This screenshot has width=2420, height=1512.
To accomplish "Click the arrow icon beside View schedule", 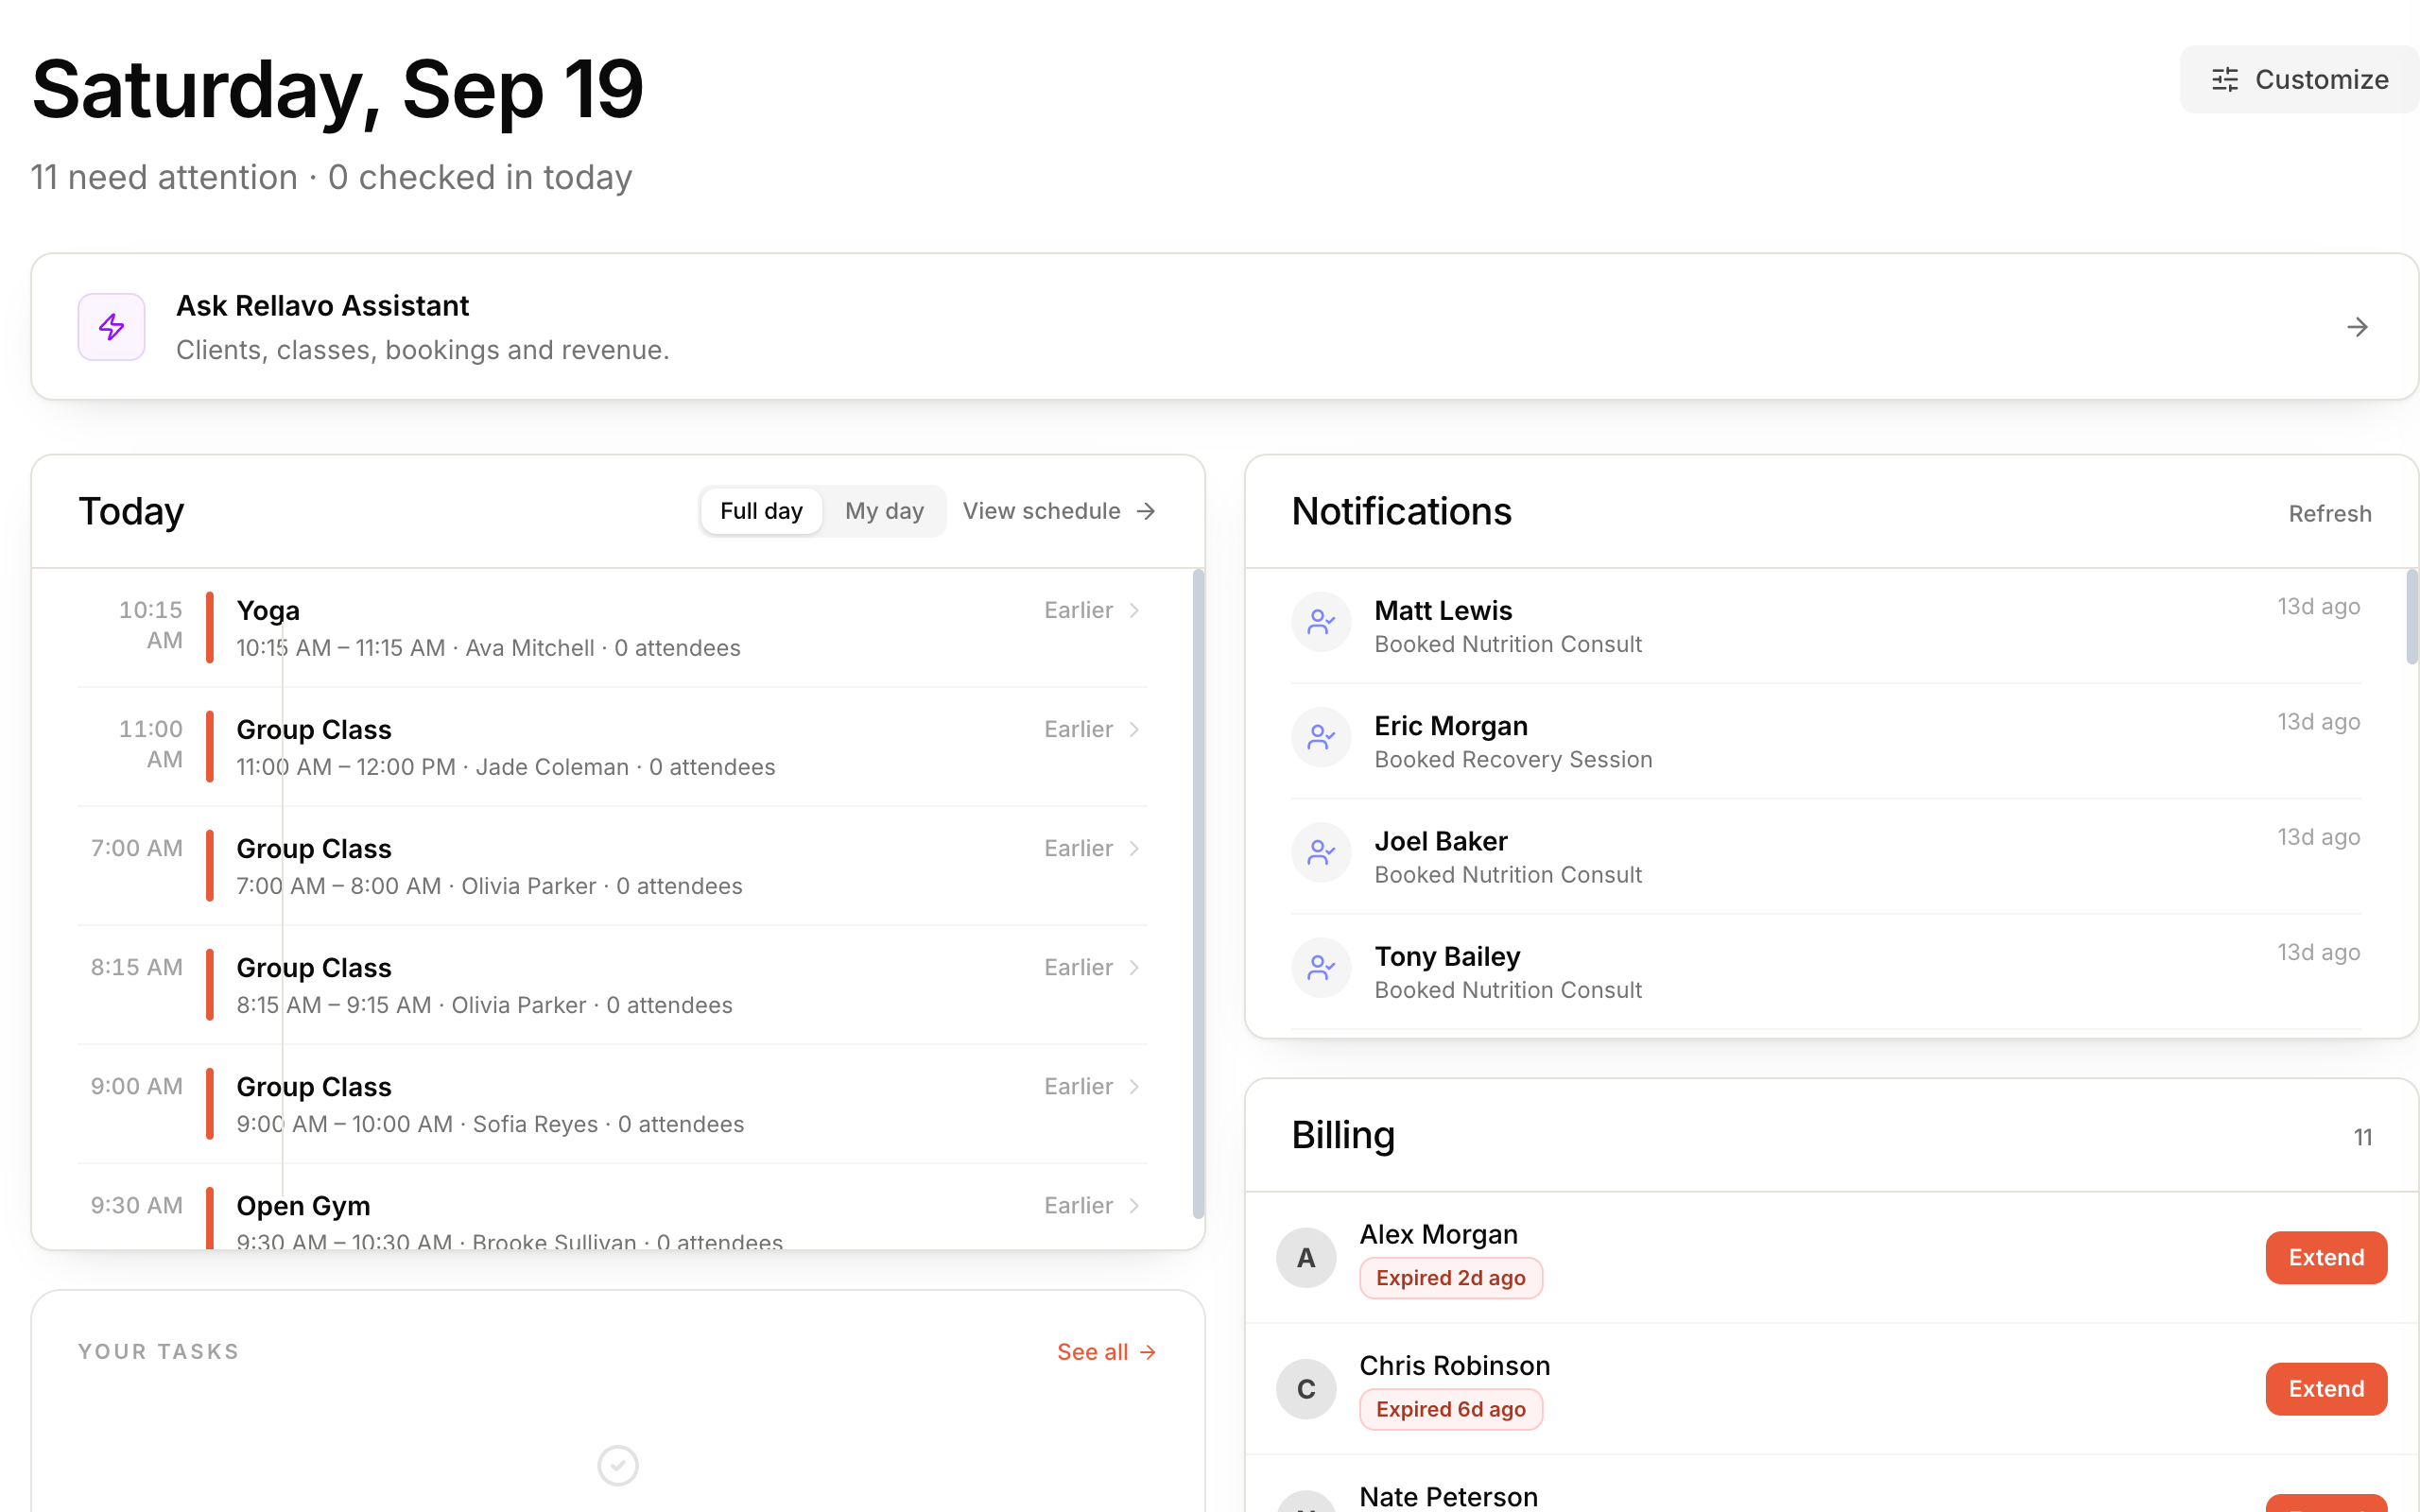I will (1146, 511).
